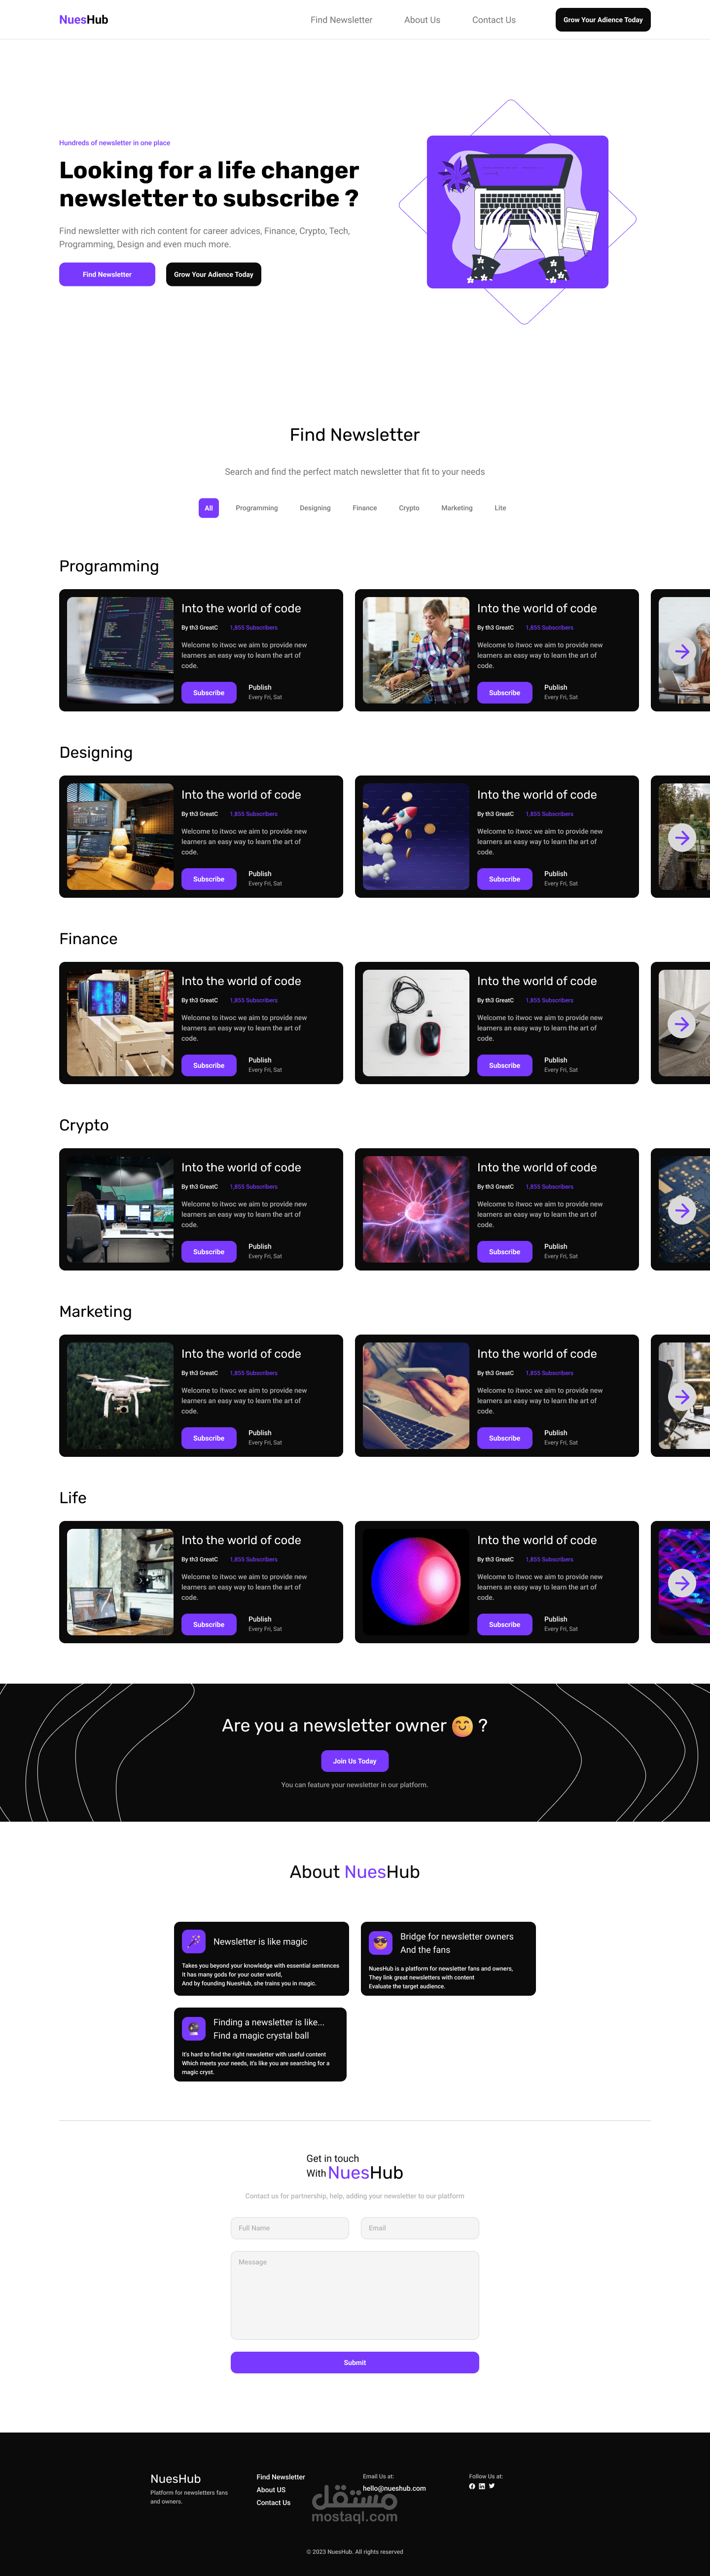
Task: Click the Full Name input field
Action: tap(290, 2228)
